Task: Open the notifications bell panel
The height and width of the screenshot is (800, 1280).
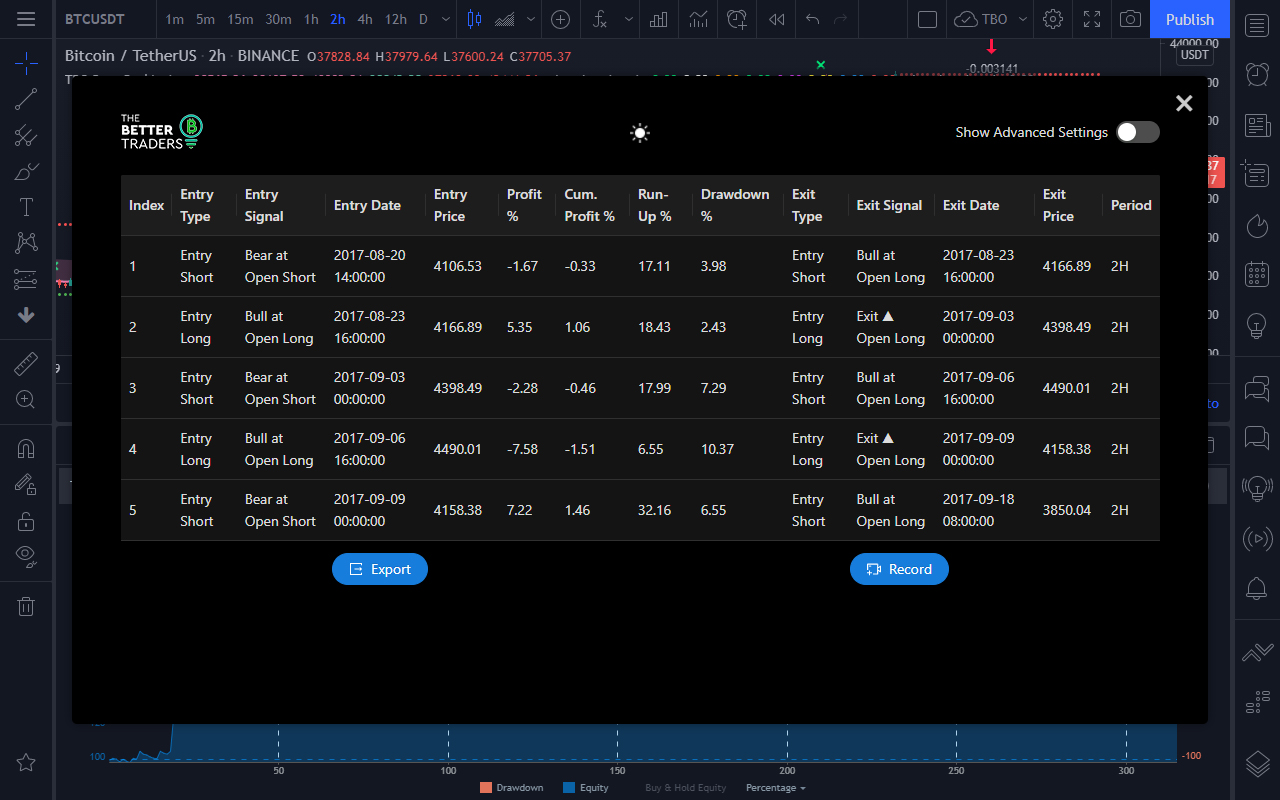Action: pyautogui.click(x=1257, y=588)
